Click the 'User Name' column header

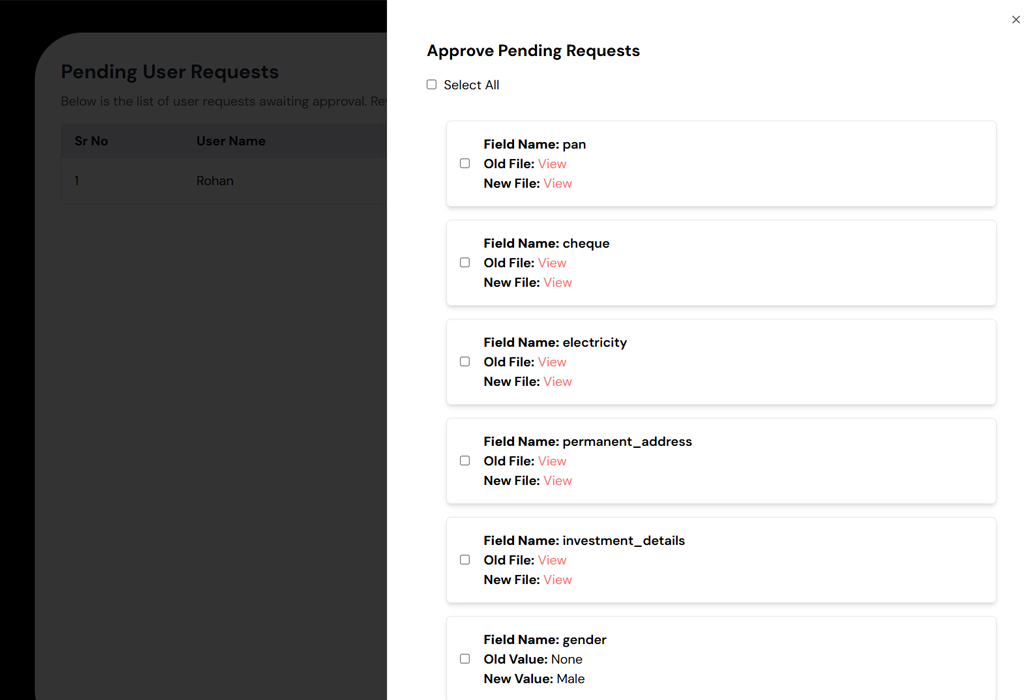click(231, 141)
